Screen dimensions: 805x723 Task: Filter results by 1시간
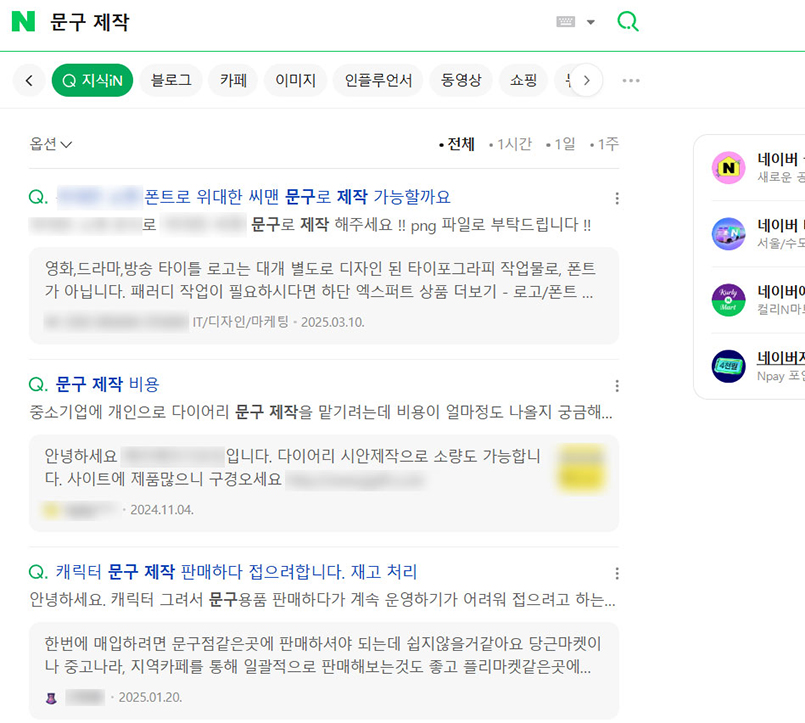pos(511,144)
